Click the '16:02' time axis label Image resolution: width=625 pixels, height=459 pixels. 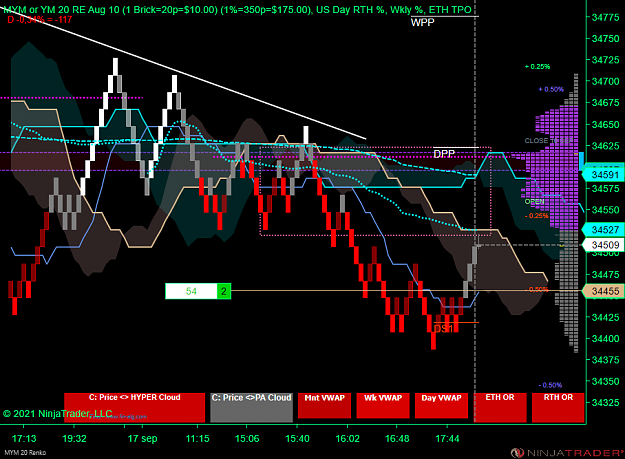(348, 439)
